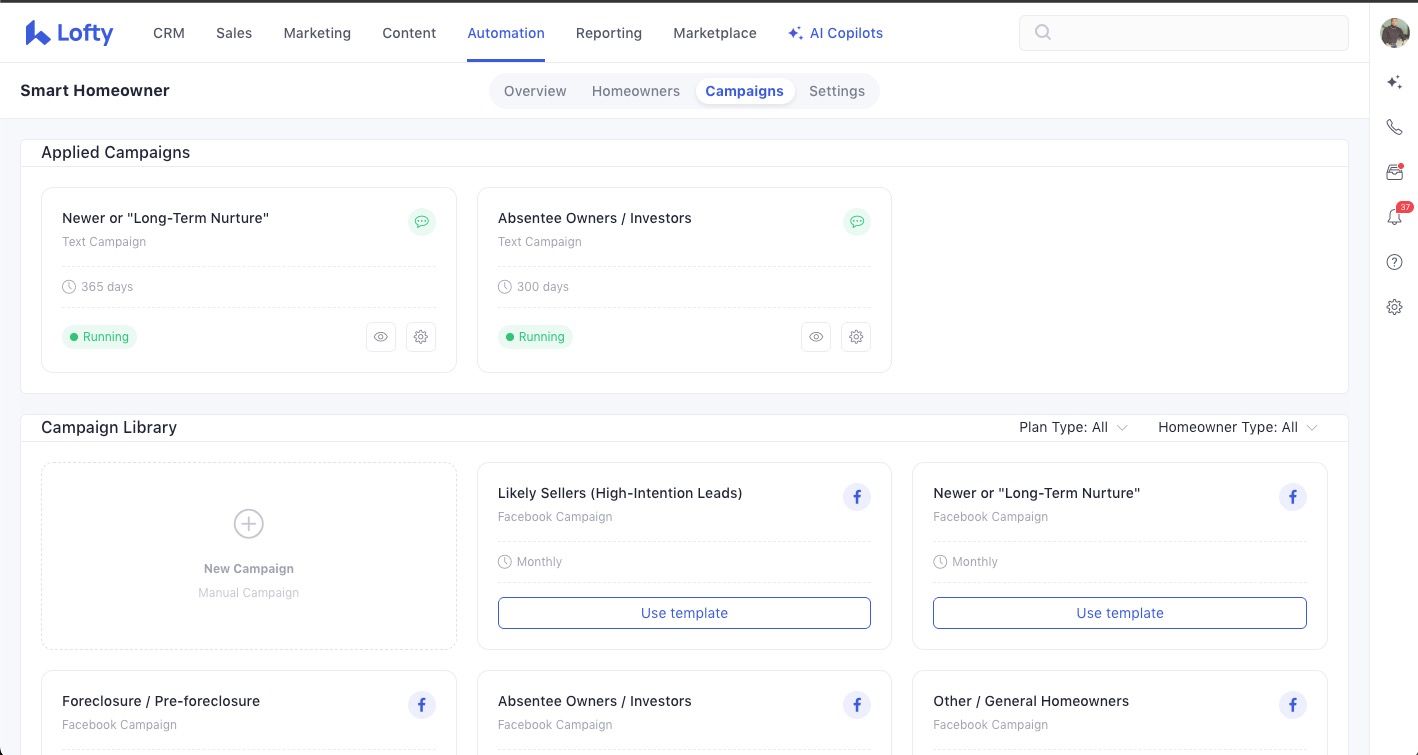Screen dimensions: 1418x755
Task: Open the notifications bell icon
Action: pyautogui.click(x=1394, y=217)
